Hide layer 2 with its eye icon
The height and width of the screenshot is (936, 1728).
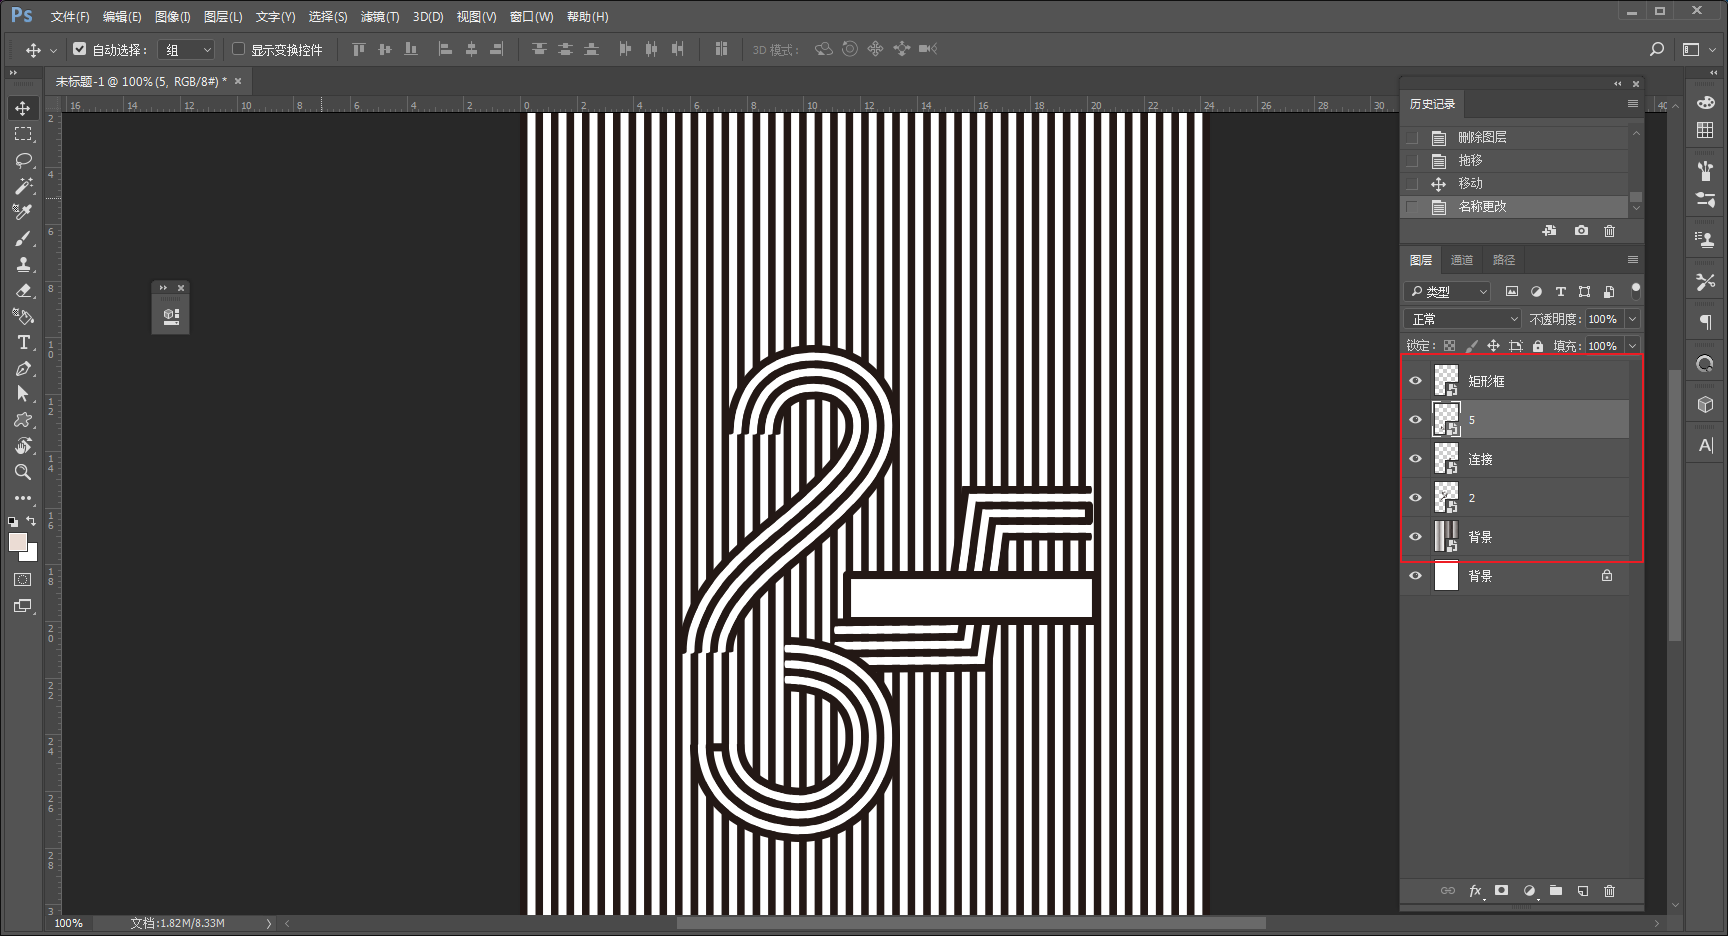click(1415, 498)
